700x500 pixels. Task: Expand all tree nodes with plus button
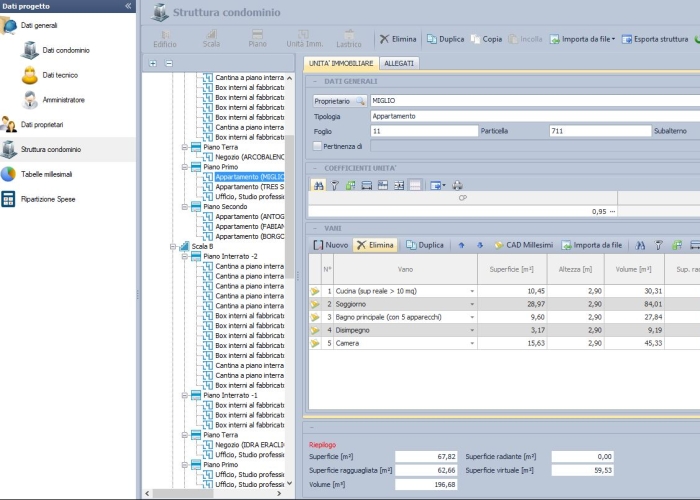click(x=153, y=63)
